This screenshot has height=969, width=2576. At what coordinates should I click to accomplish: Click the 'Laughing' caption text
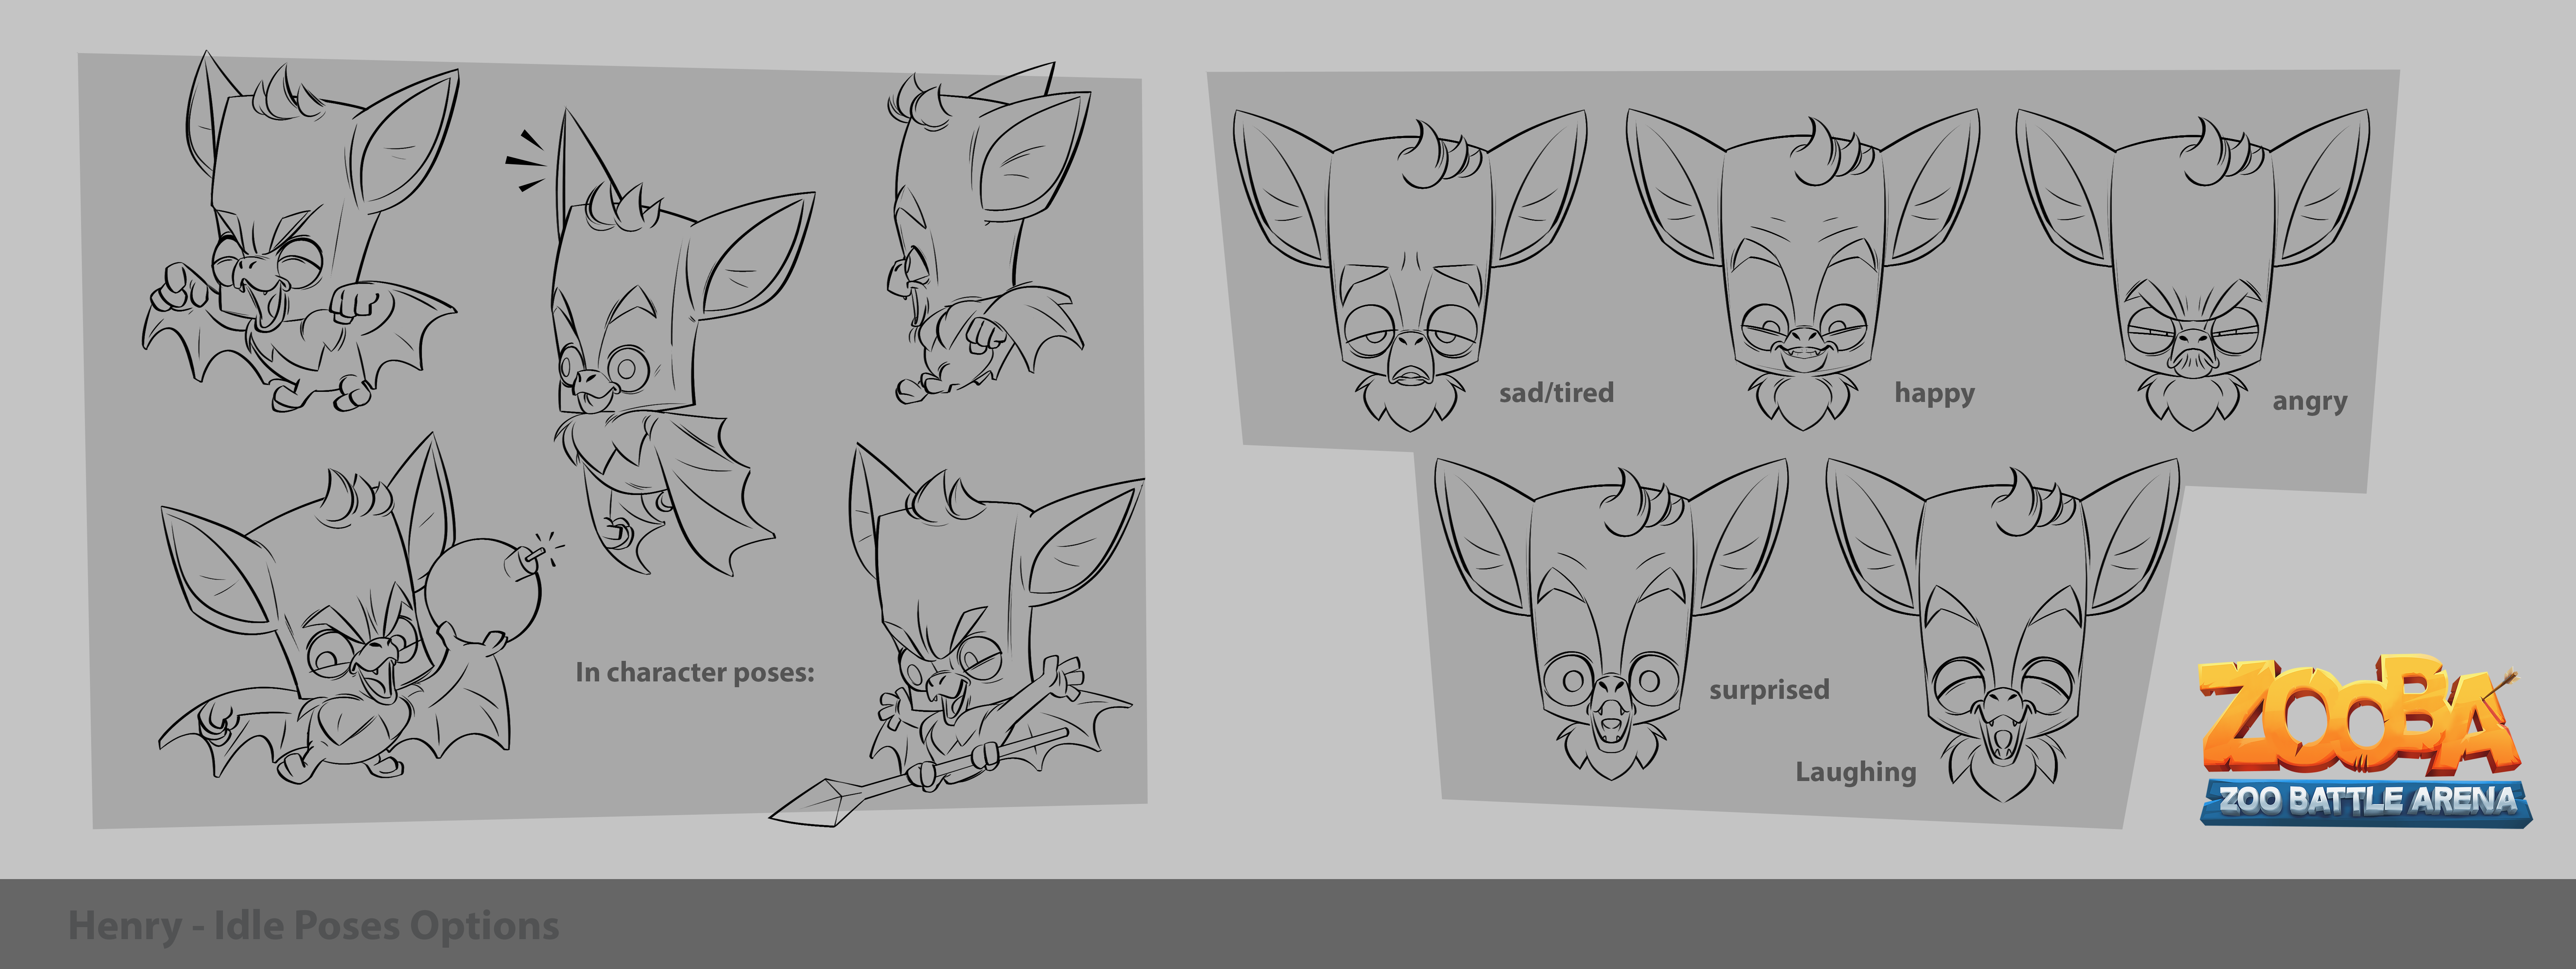tap(1856, 772)
